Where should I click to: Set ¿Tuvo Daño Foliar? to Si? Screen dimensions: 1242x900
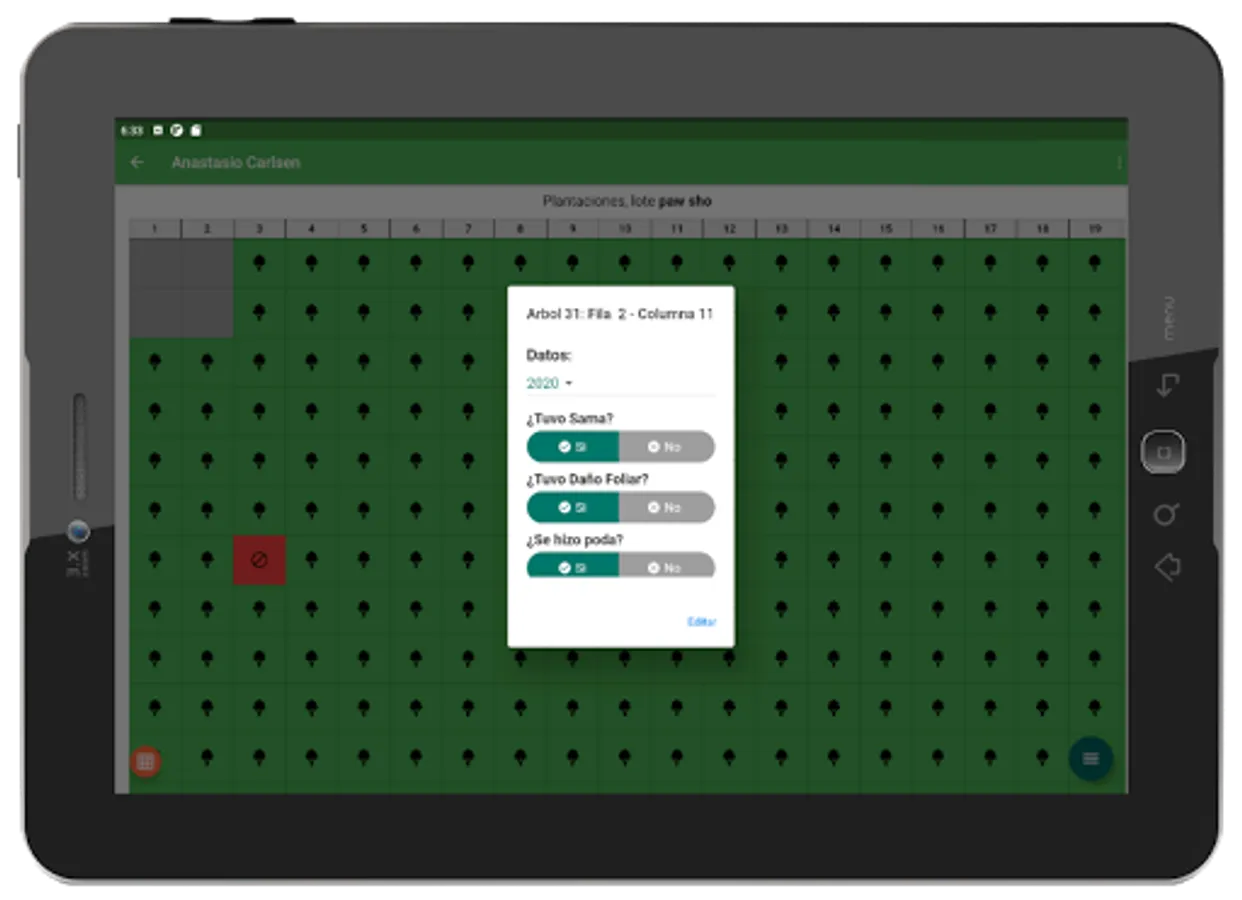(573, 508)
